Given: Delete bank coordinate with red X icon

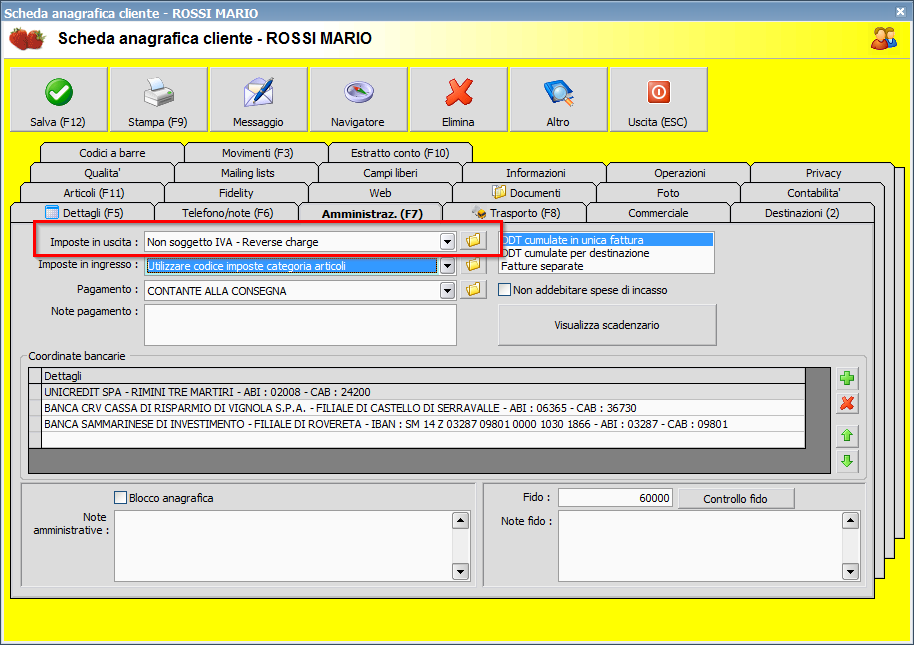Looking at the screenshot, I should (847, 403).
